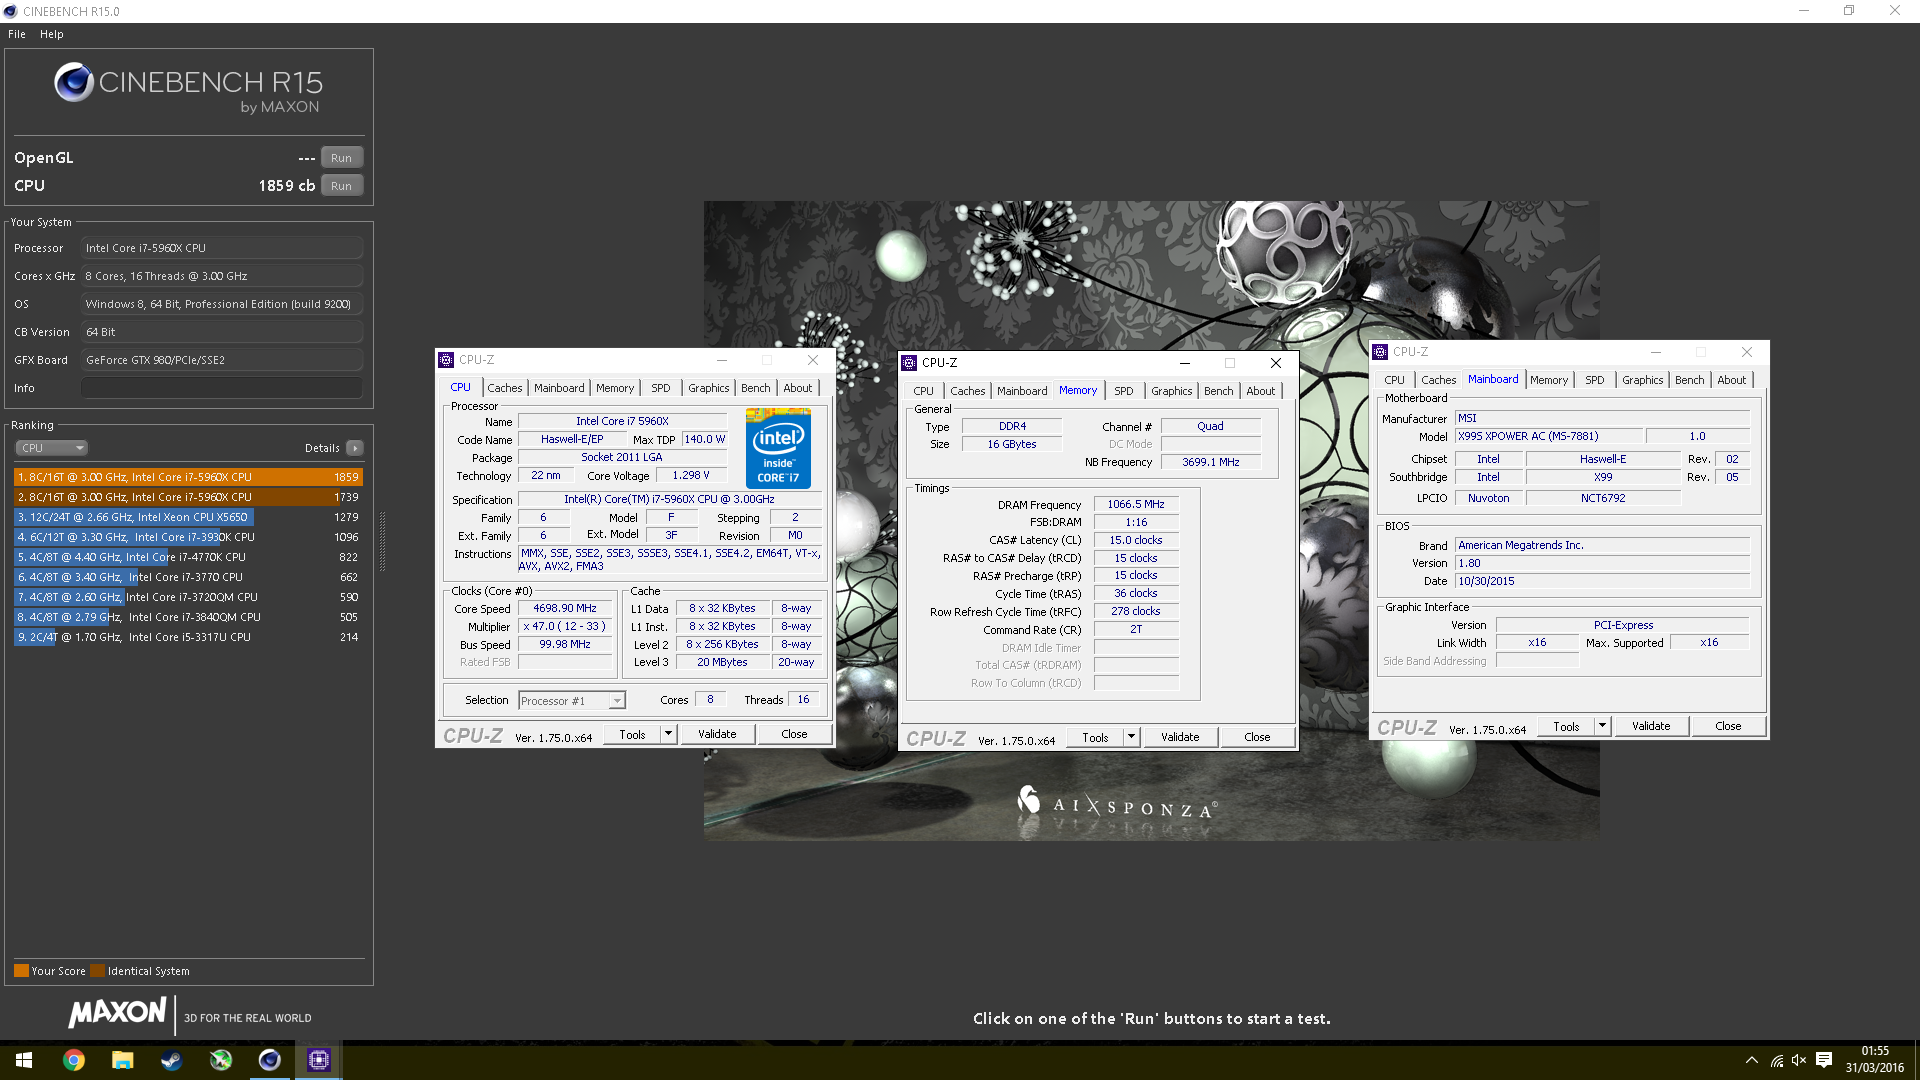
Task: Open Bench tab in the CPU window
Action: [756, 388]
